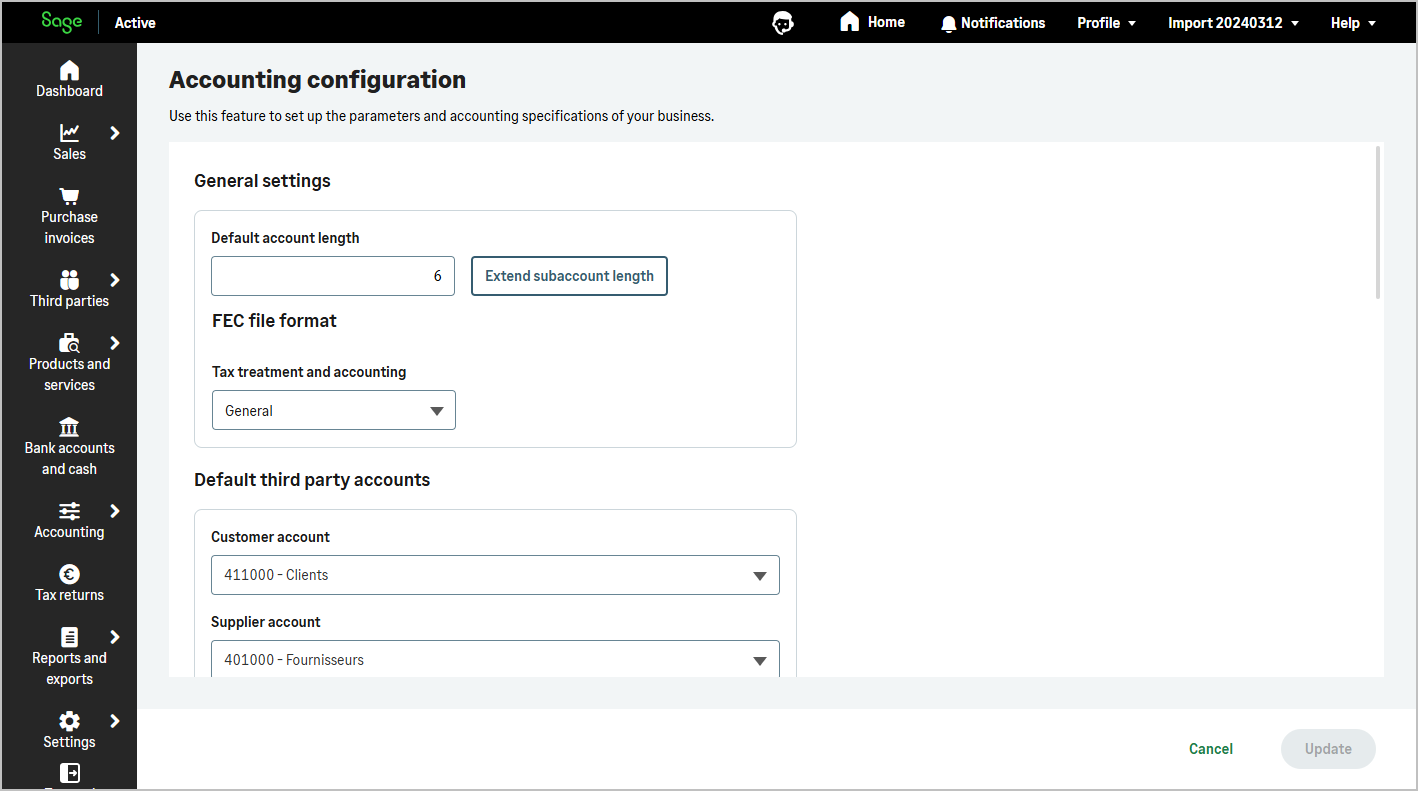Click the Active label beside Sage logo
The width and height of the screenshot is (1418, 791).
tap(135, 23)
